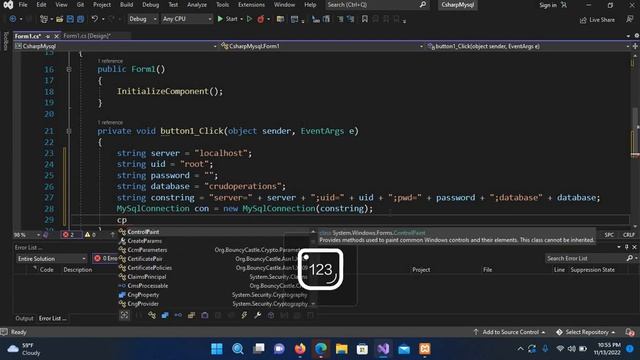Open Microsoft Edge from taskbar

tap(321, 349)
